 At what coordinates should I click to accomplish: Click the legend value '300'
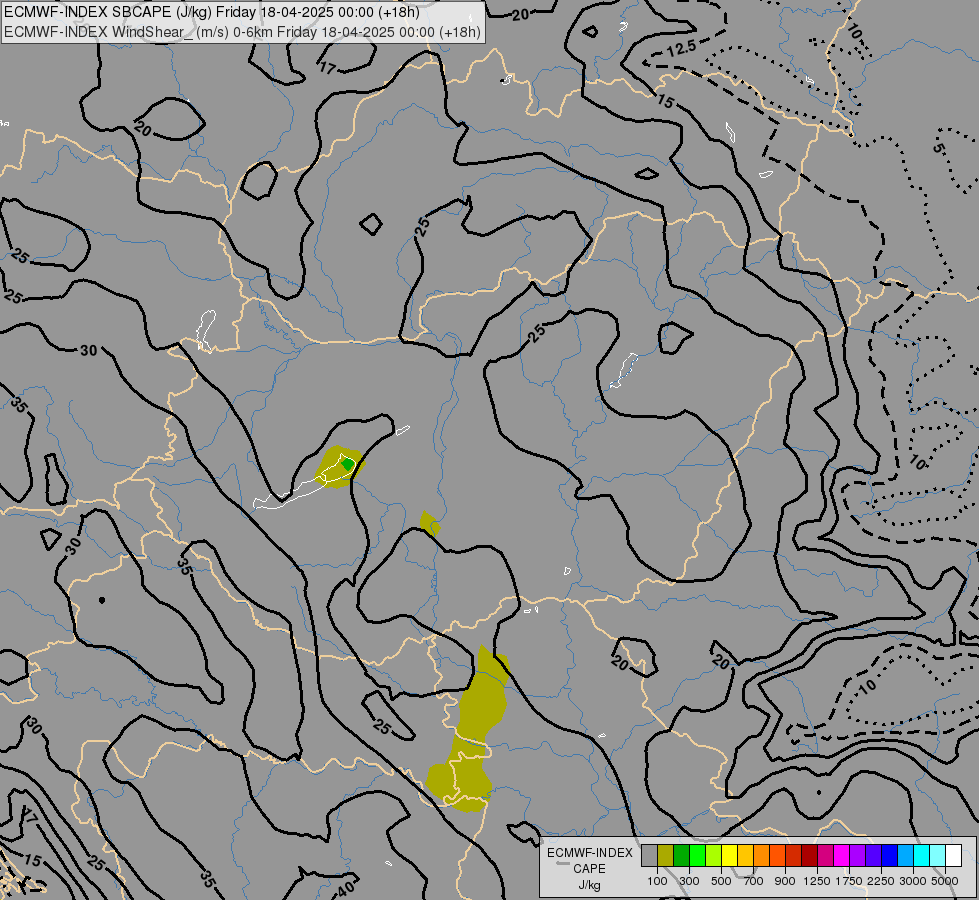[x=689, y=881]
